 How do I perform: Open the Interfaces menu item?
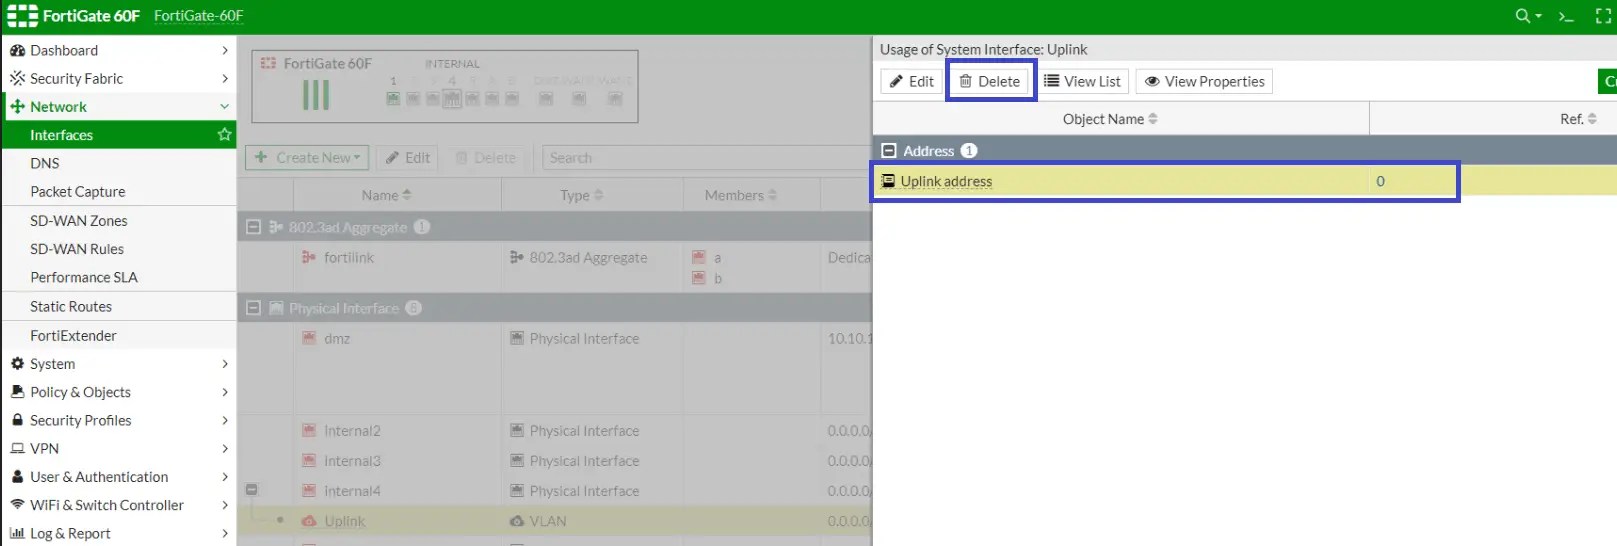[119, 135]
